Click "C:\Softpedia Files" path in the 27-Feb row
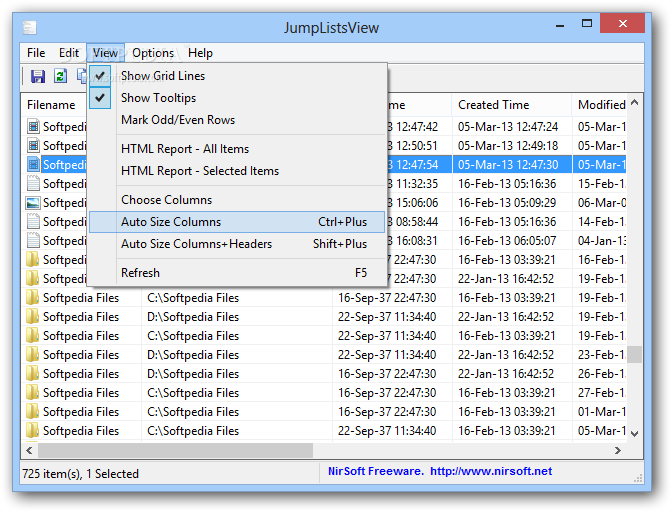 (193, 392)
